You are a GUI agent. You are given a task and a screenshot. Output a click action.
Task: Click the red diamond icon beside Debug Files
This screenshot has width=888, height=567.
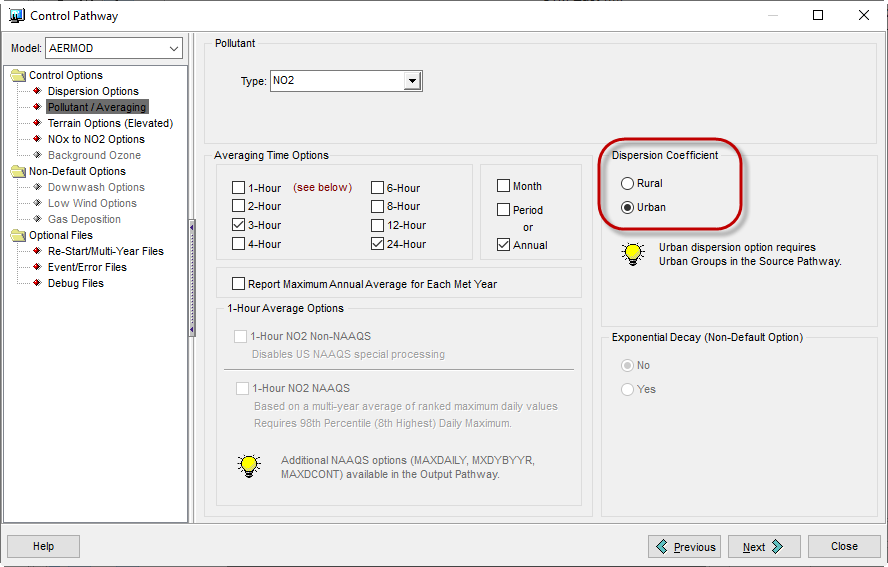coord(37,283)
